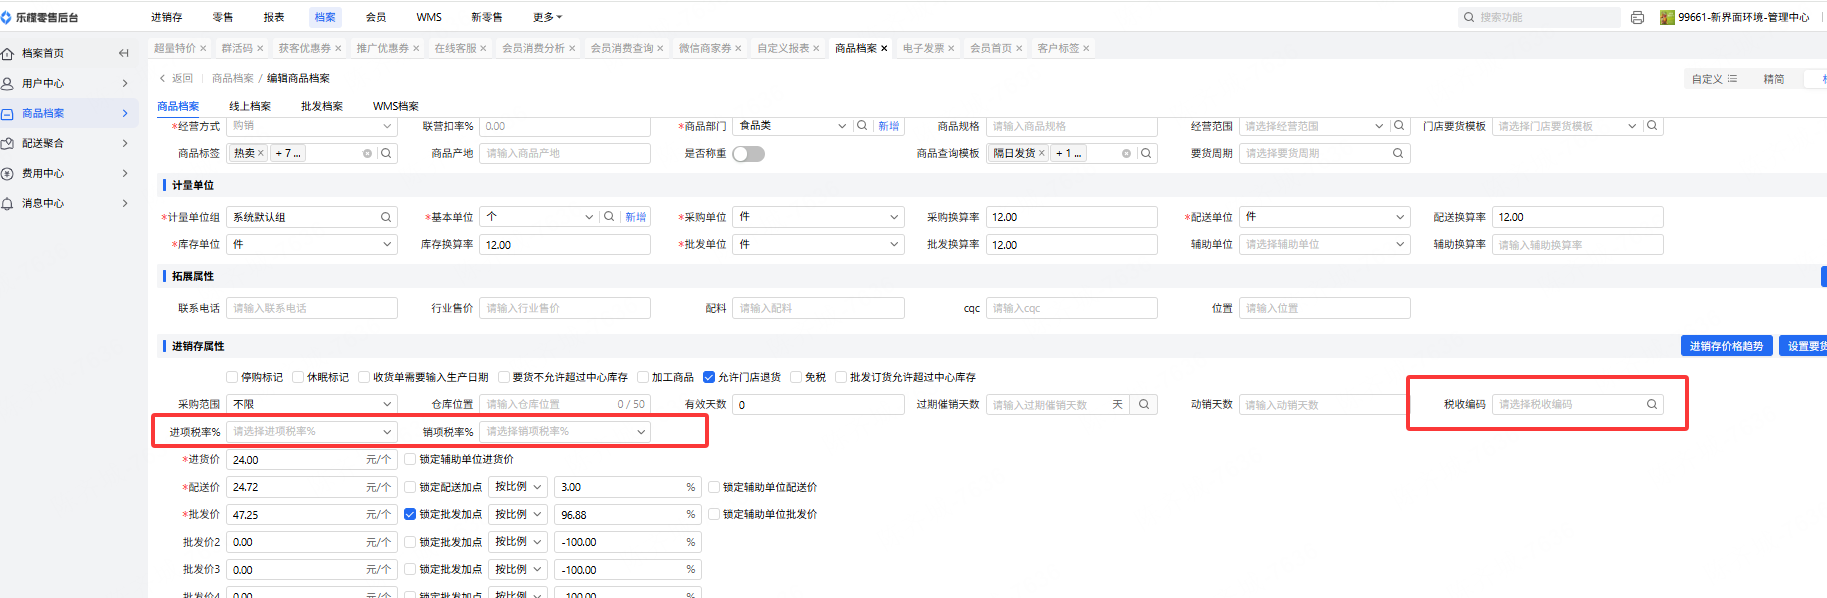Image resolution: width=1827 pixels, height=598 pixels.
Task: Click the 搜索功能 search box
Action: point(1540,17)
